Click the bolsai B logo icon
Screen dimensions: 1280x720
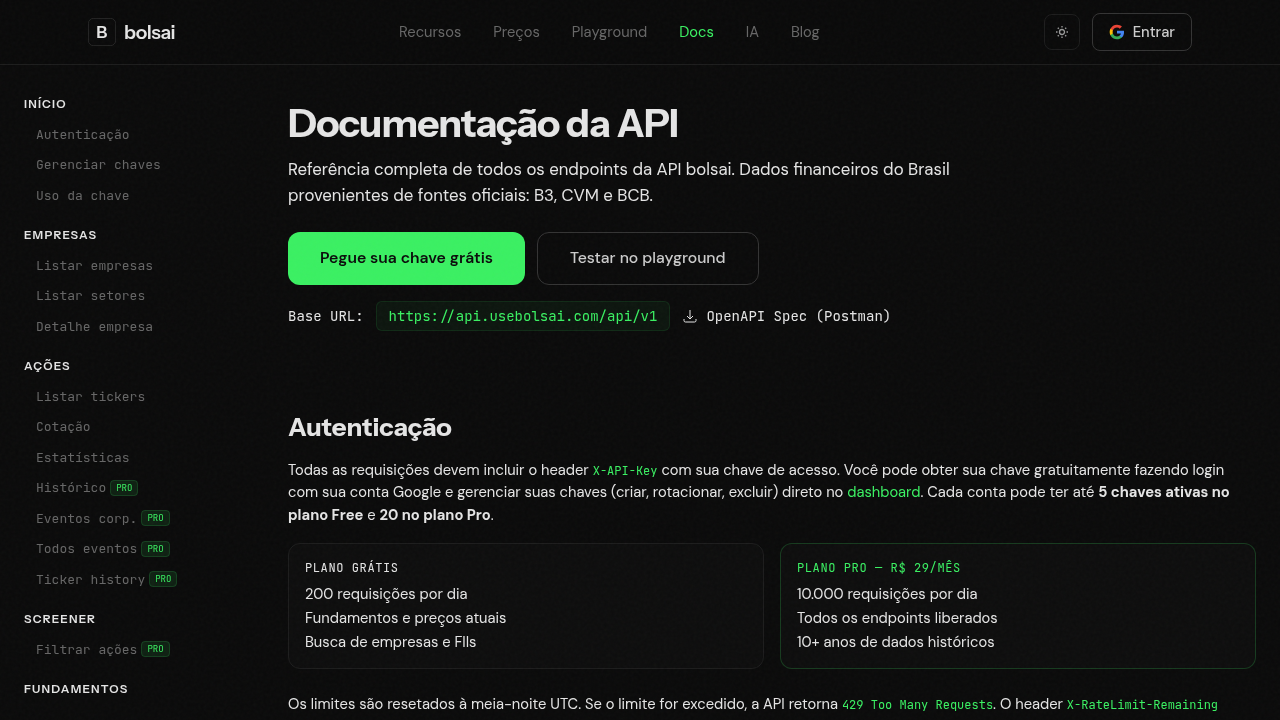click(102, 32)
